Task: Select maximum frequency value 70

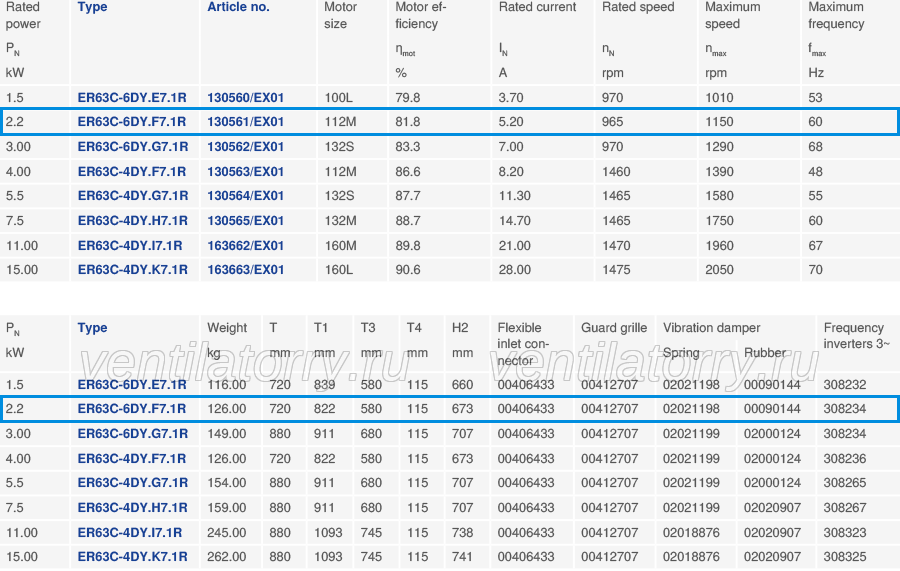Action: coord(815,270)
